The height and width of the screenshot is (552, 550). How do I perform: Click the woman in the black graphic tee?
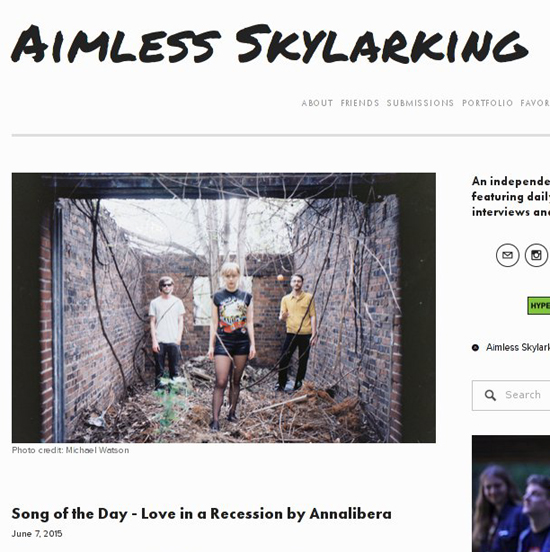[231, 345]
